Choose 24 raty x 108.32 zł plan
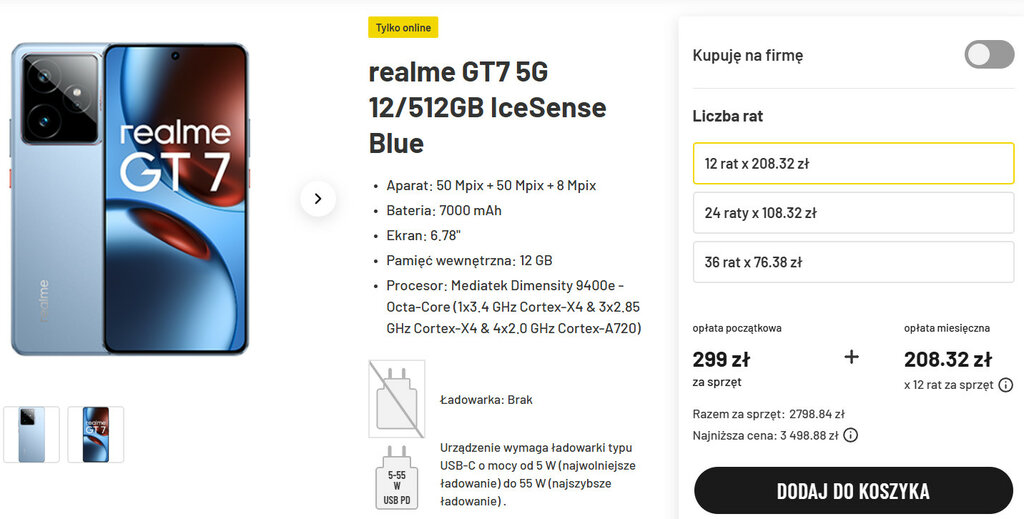The height and width of the screenshot is (519, 1024). click(853, 213)
